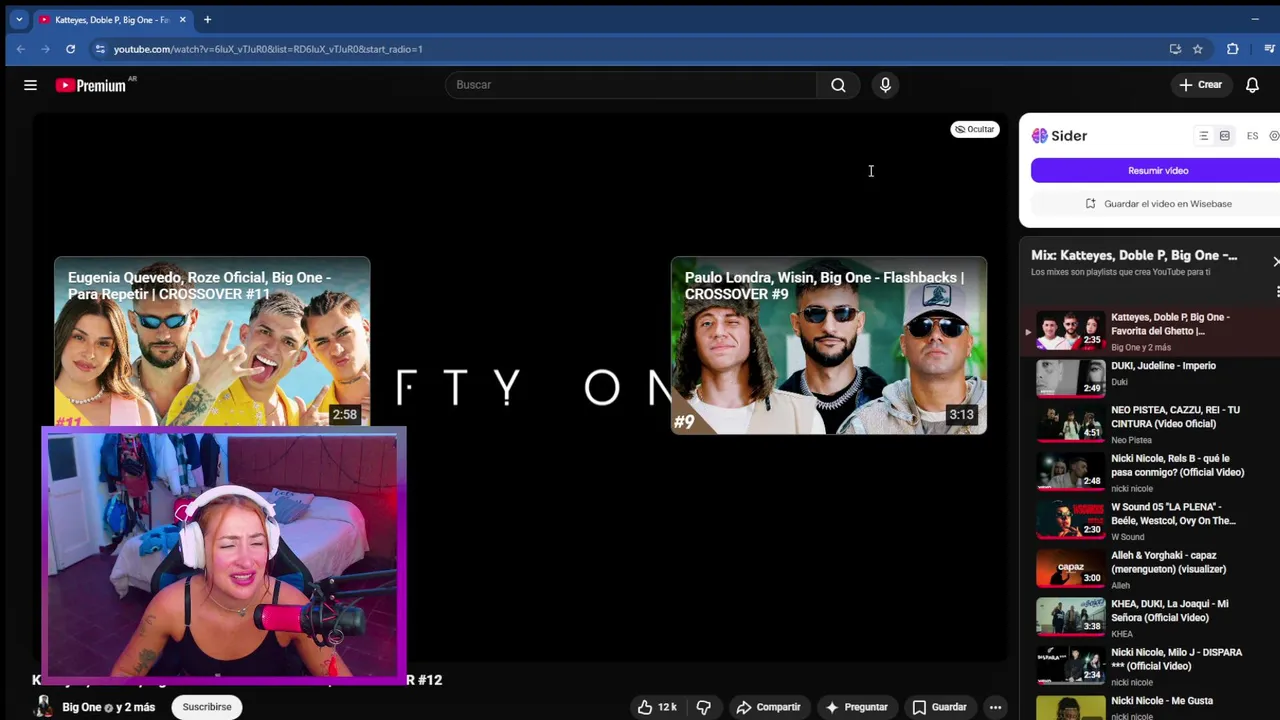
Task: Play KHEA, DUKI Mi Señora video
Action: click(1150, 618)
